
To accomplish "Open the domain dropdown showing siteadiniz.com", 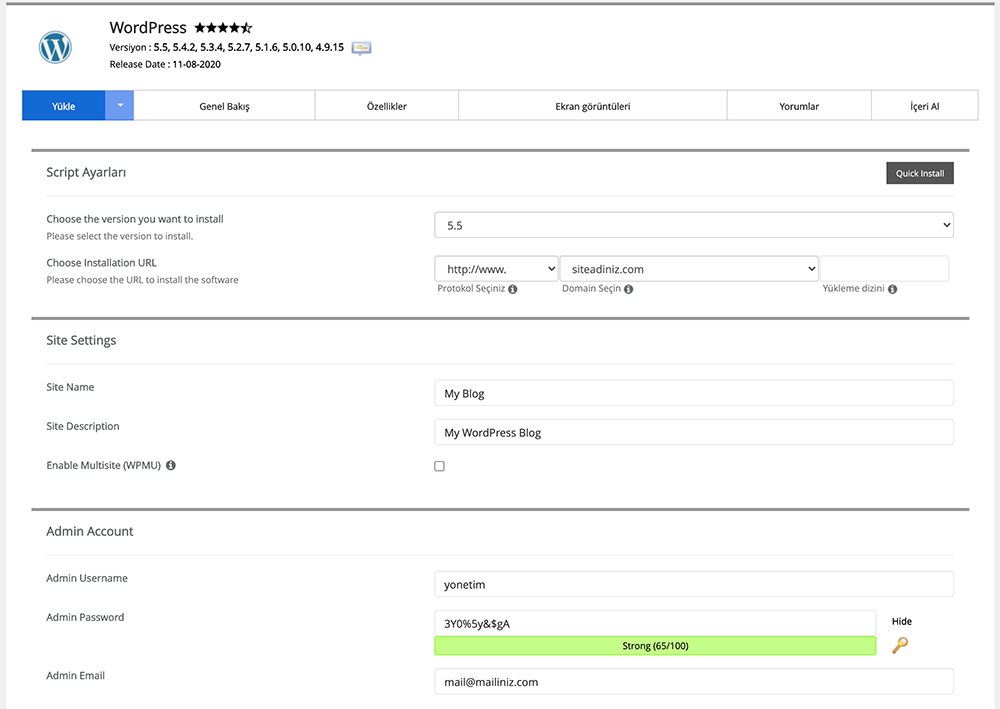I will pyautogui.click(x=689, y=268).
